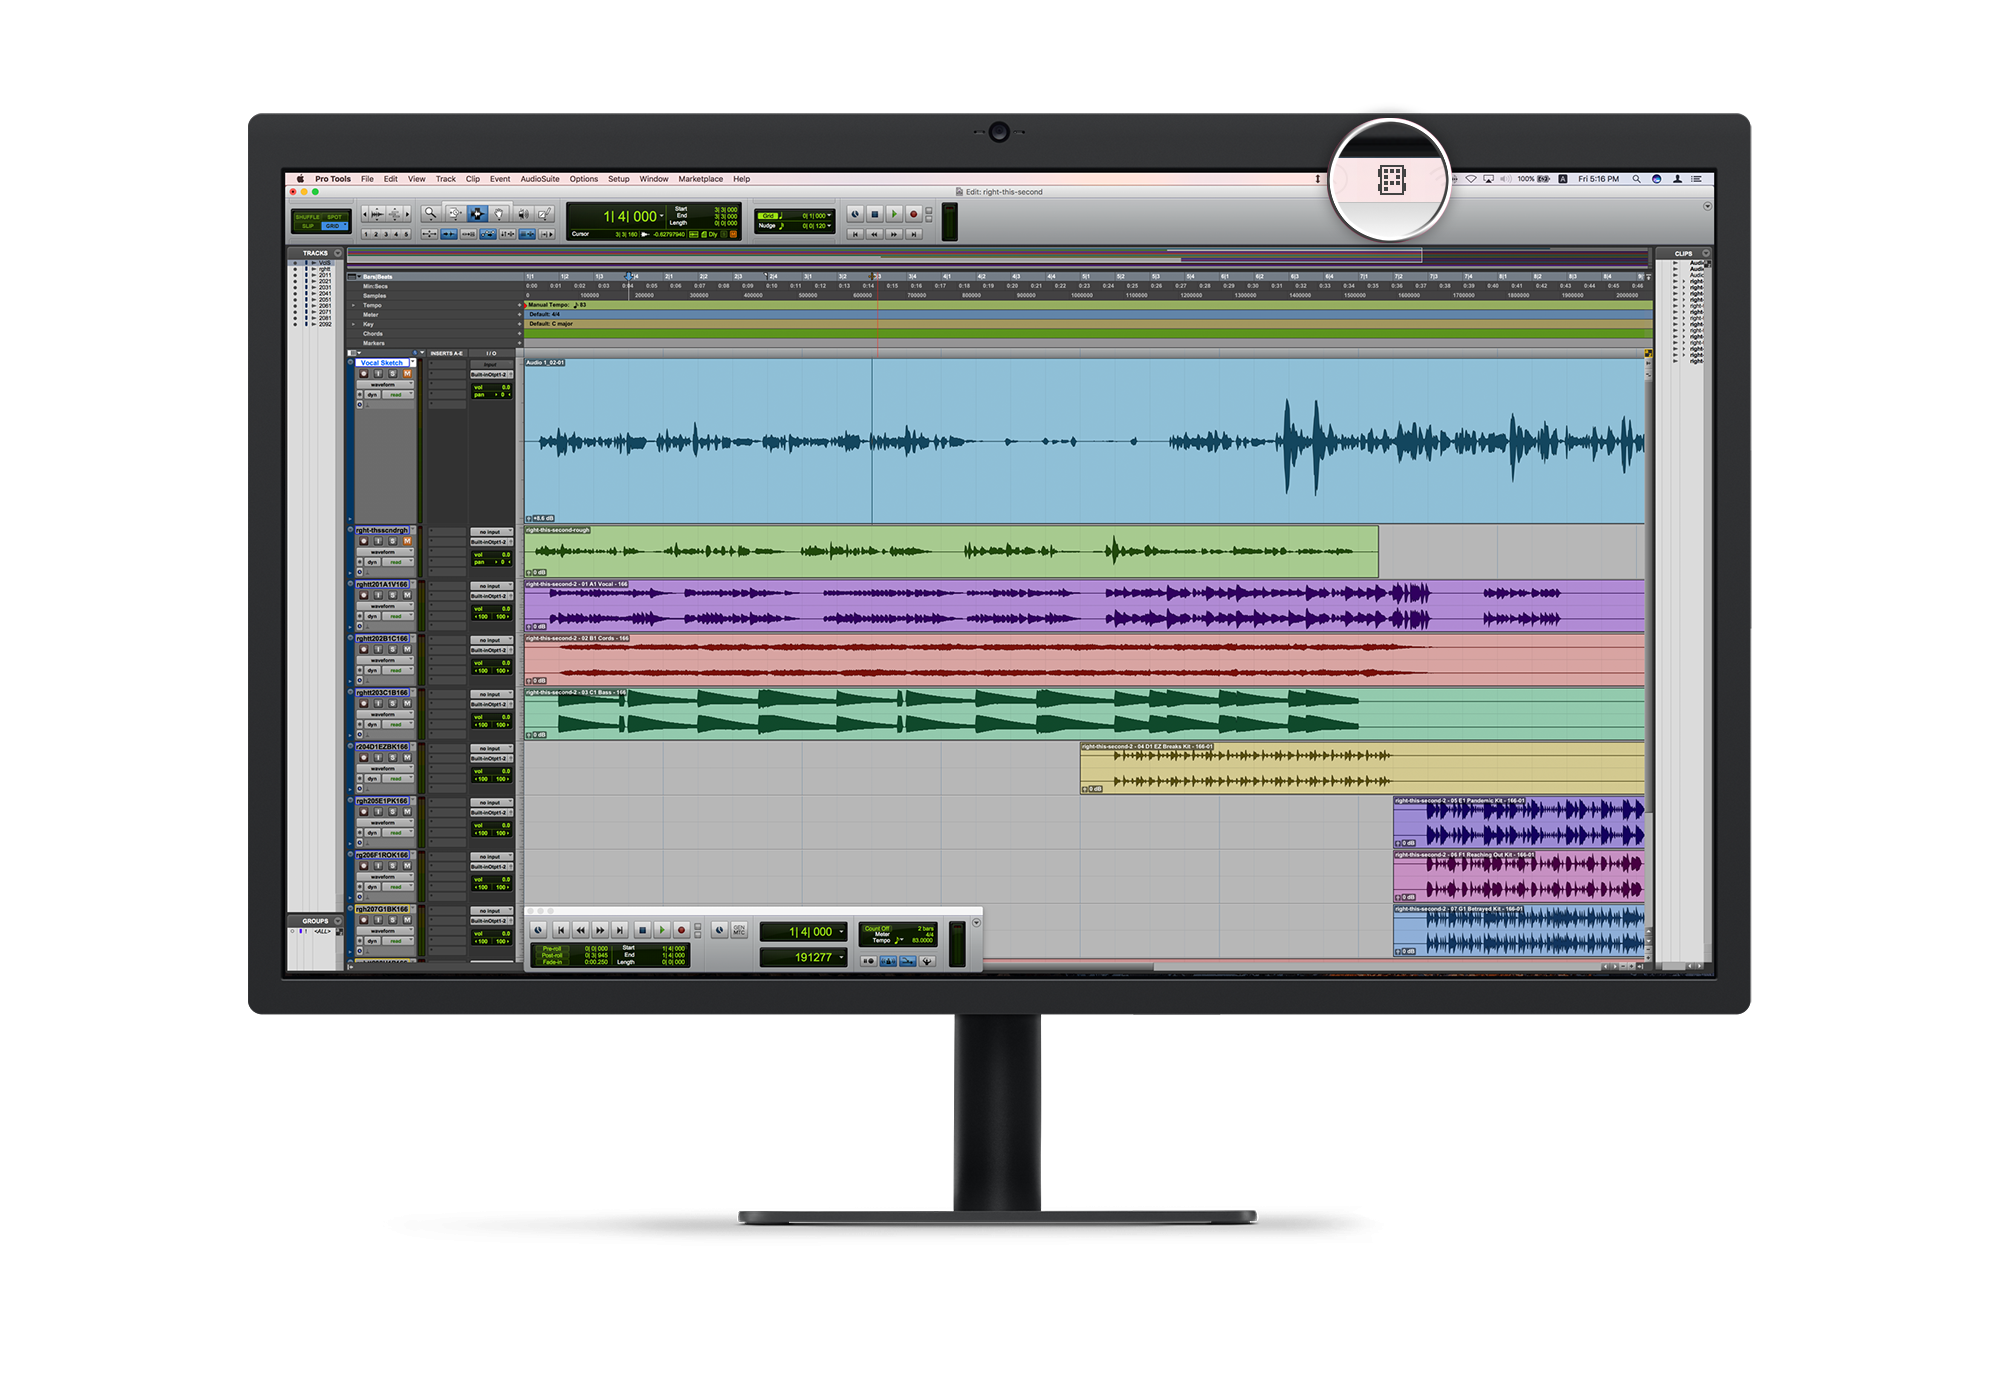Solo the Vocal Sketch track
Image resolution: width=2000 pixels, height=1400 pixels.
[x=391, y=374]
